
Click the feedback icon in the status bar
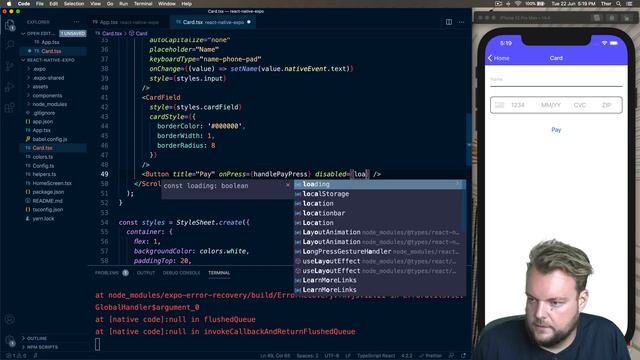[x=451, y=356]
